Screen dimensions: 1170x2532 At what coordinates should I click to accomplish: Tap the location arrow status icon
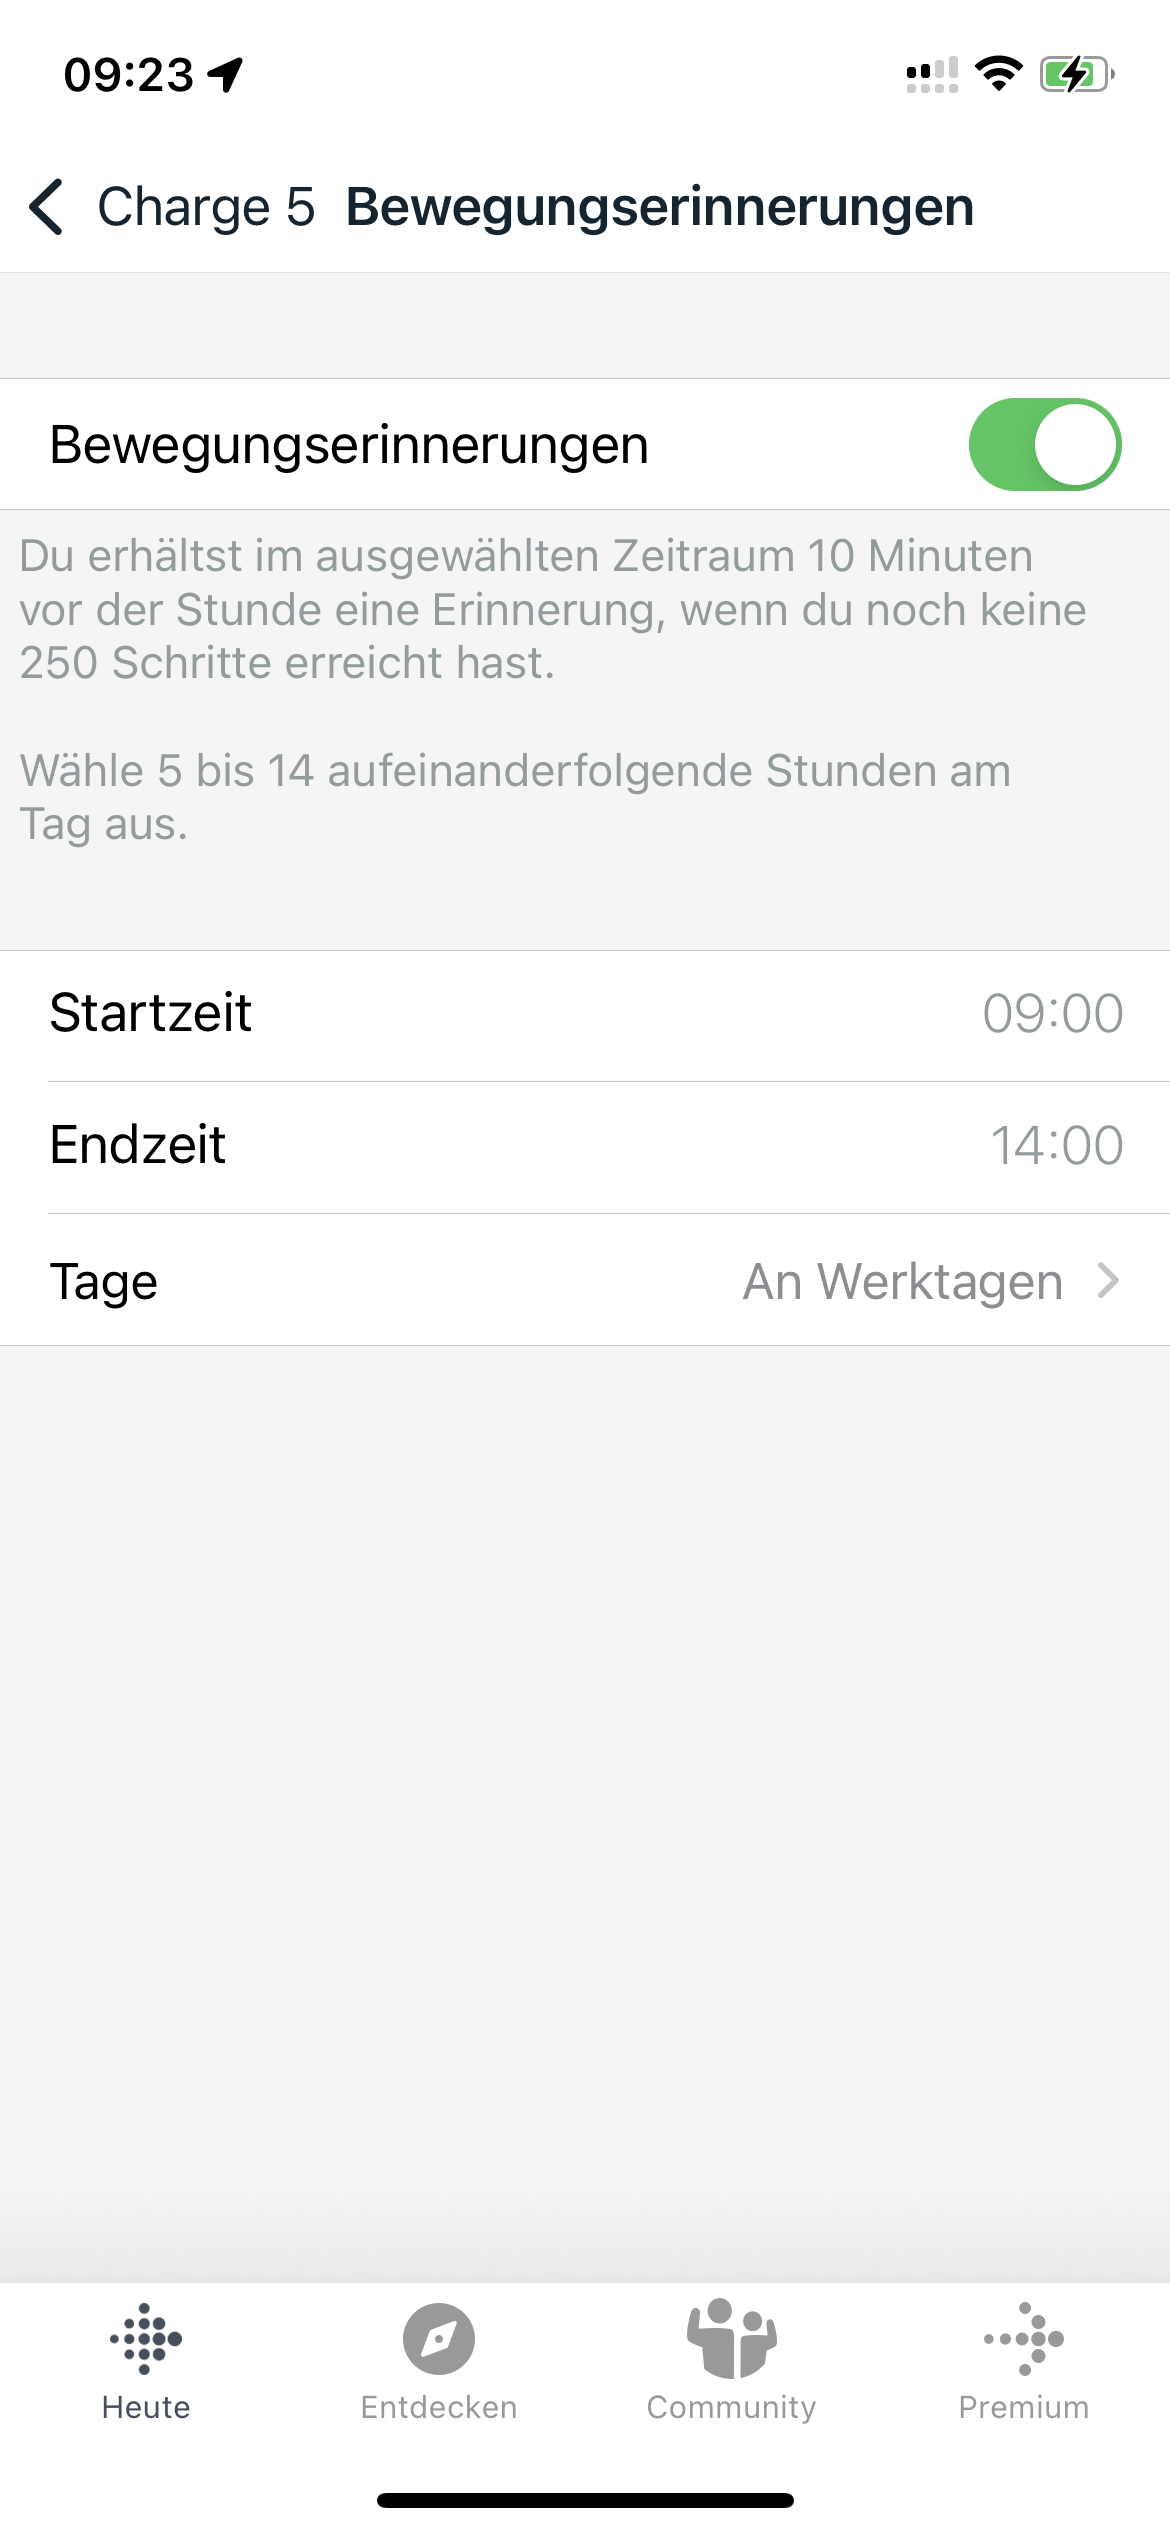point(226,74)
